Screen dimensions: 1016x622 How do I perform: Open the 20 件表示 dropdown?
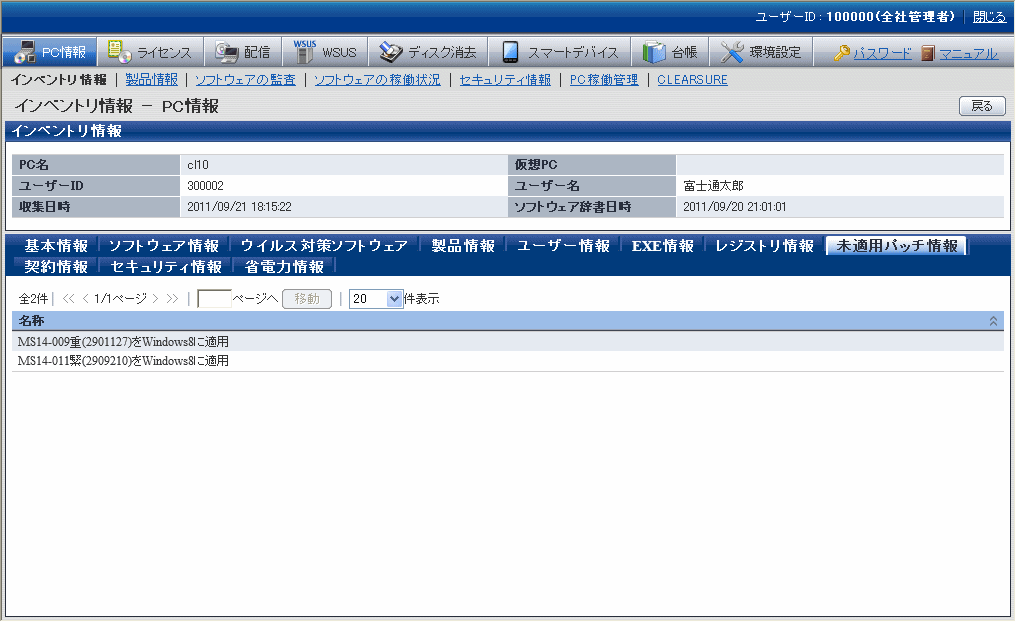pyautogui.click(x=376, y=299)
